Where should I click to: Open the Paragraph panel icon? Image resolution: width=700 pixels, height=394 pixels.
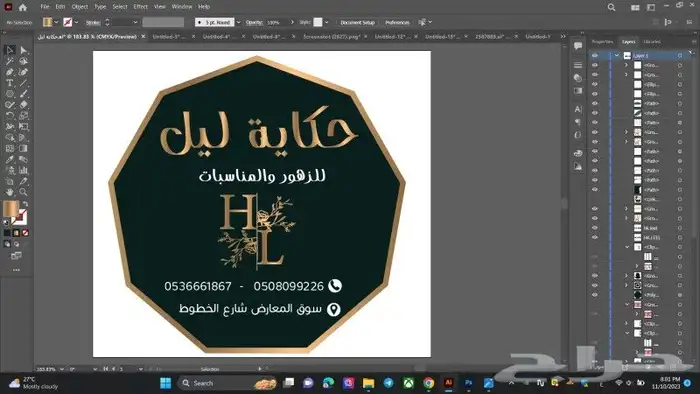578,122
